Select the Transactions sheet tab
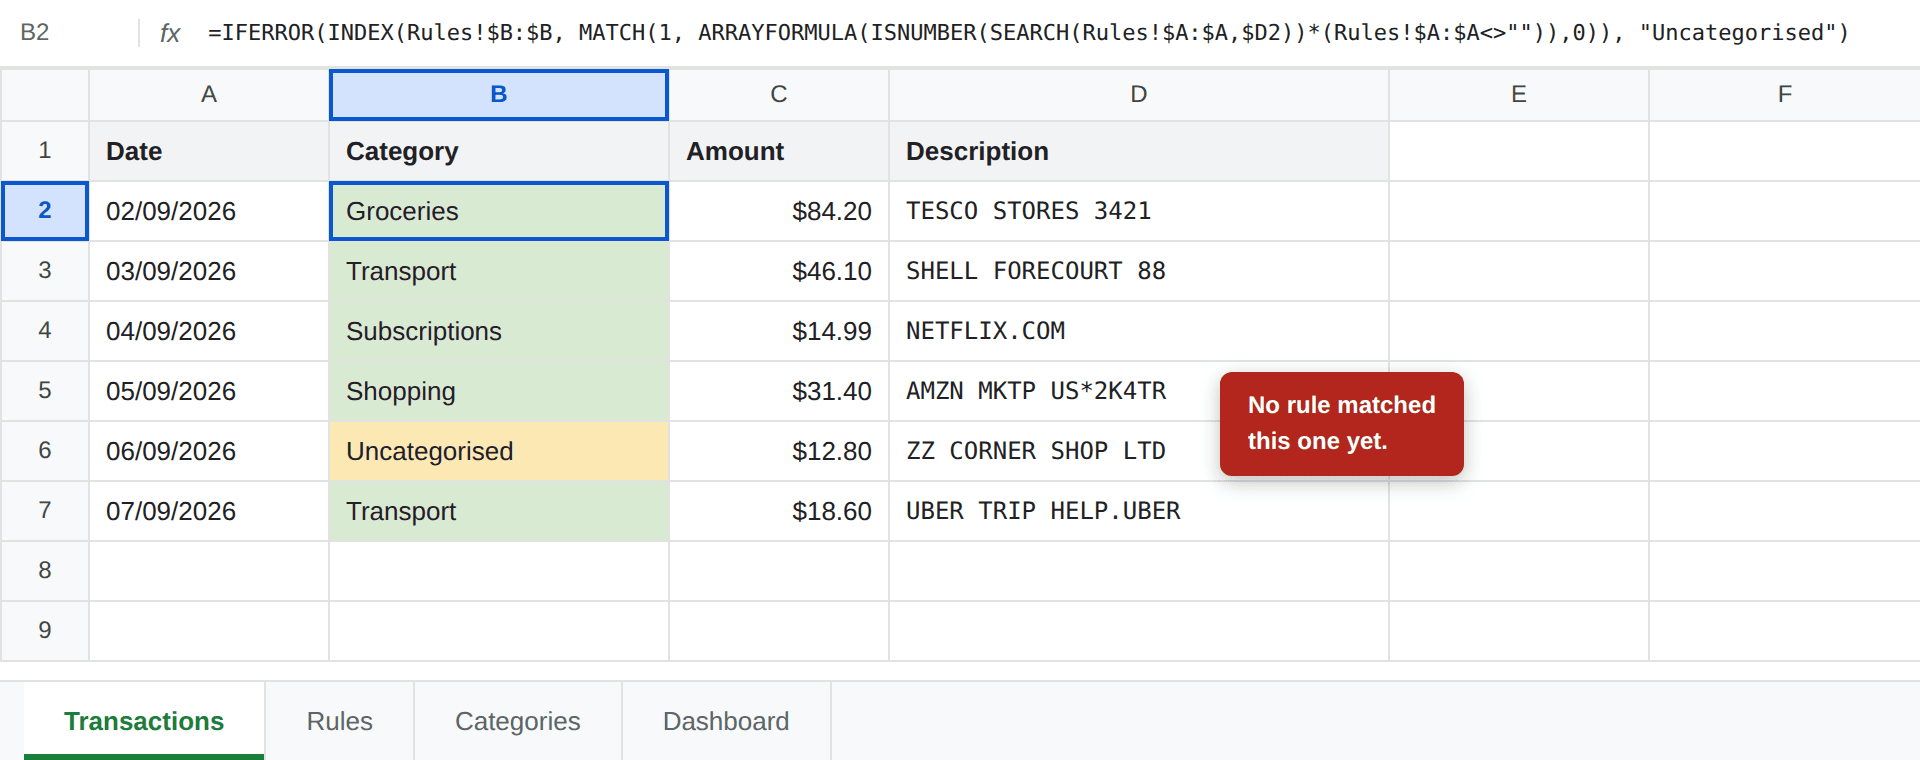The image size is (1920, 760). click(x=144, y=721)
